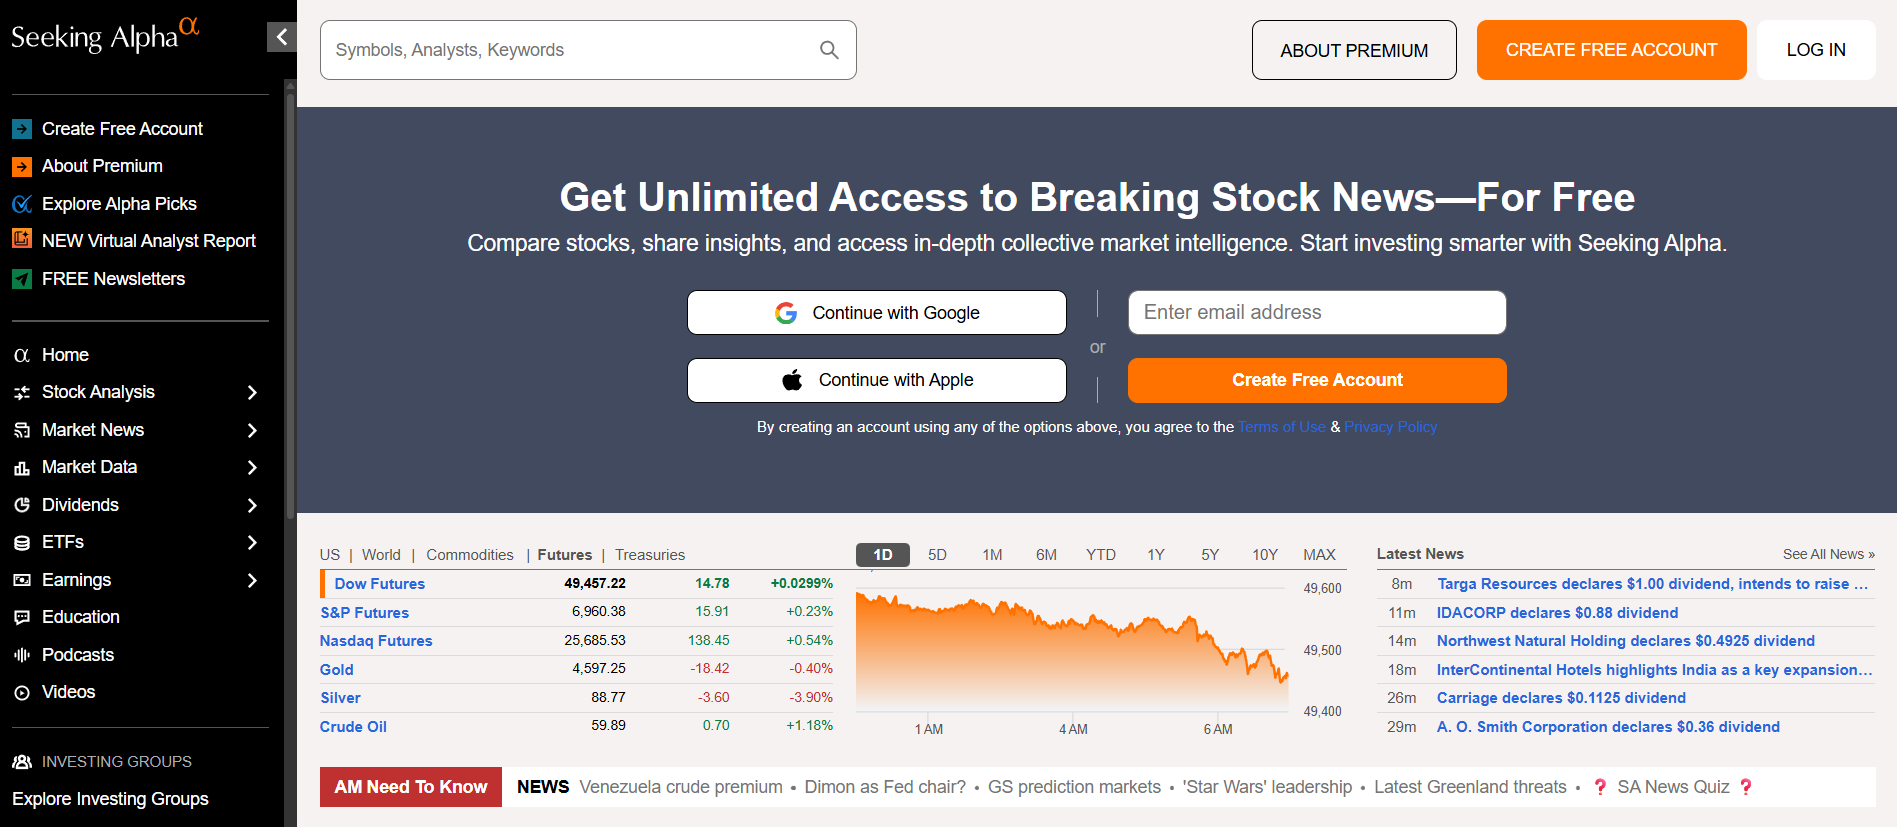Select the ETFs sidebar icon
This screenshot has height=827, width=1897.
pyautogui.click(x=22, y=542)
